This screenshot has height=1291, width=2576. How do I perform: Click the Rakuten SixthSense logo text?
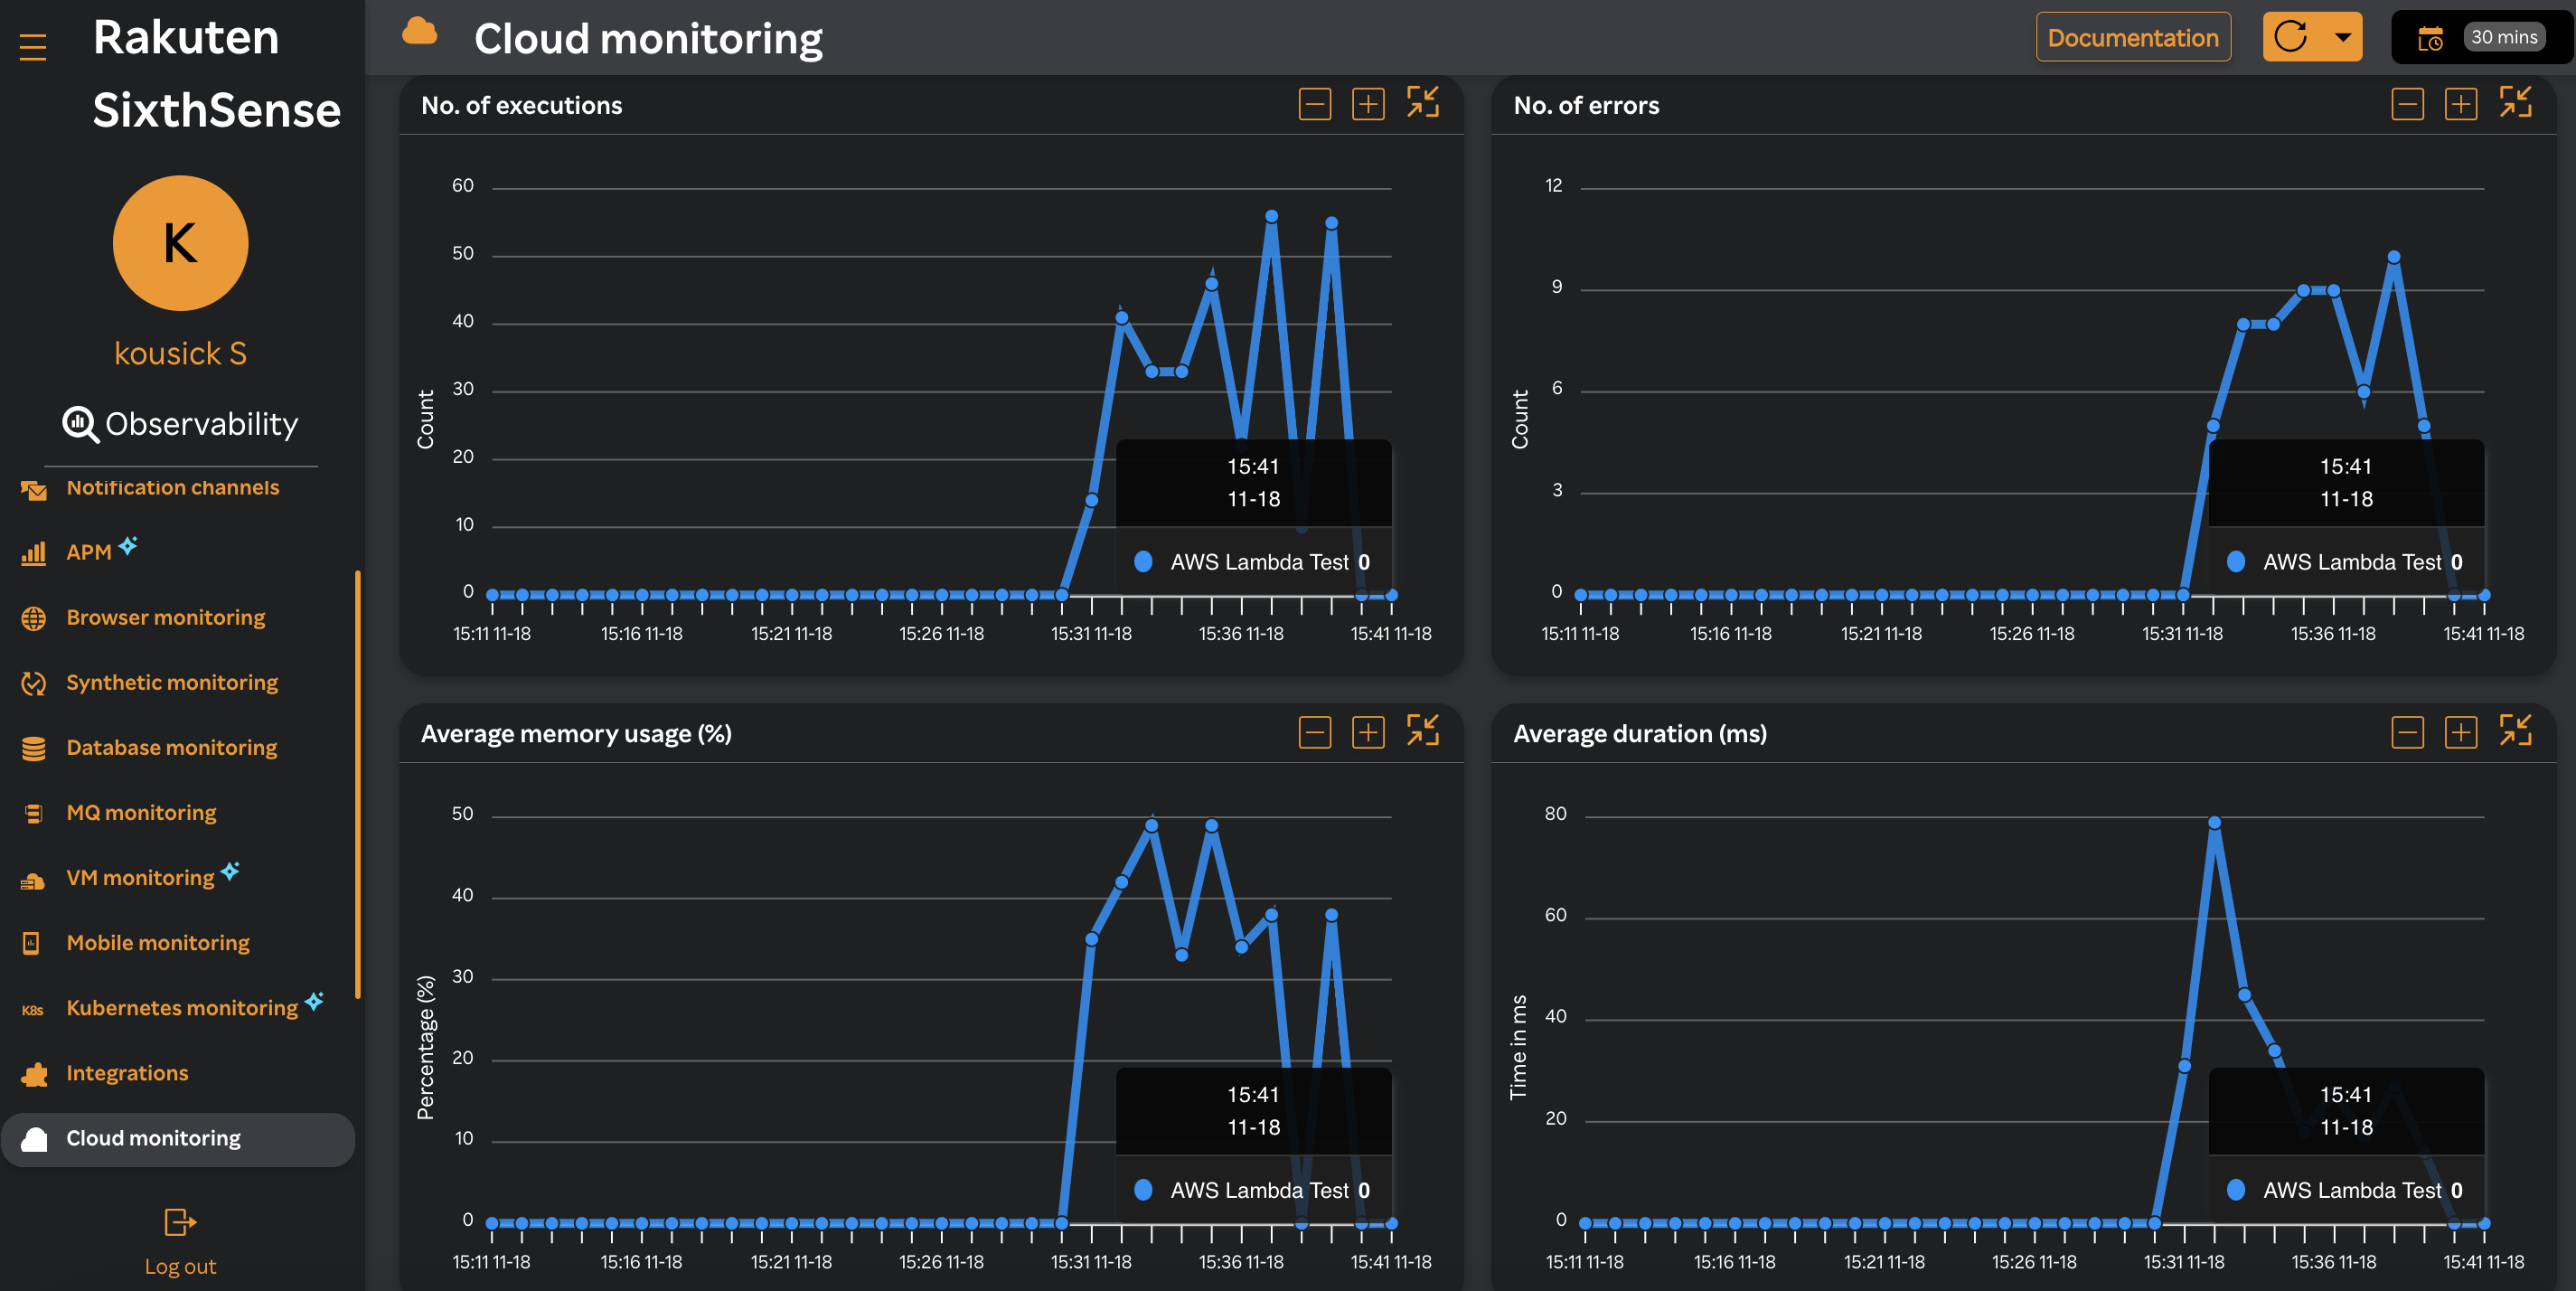click(216, 74)
